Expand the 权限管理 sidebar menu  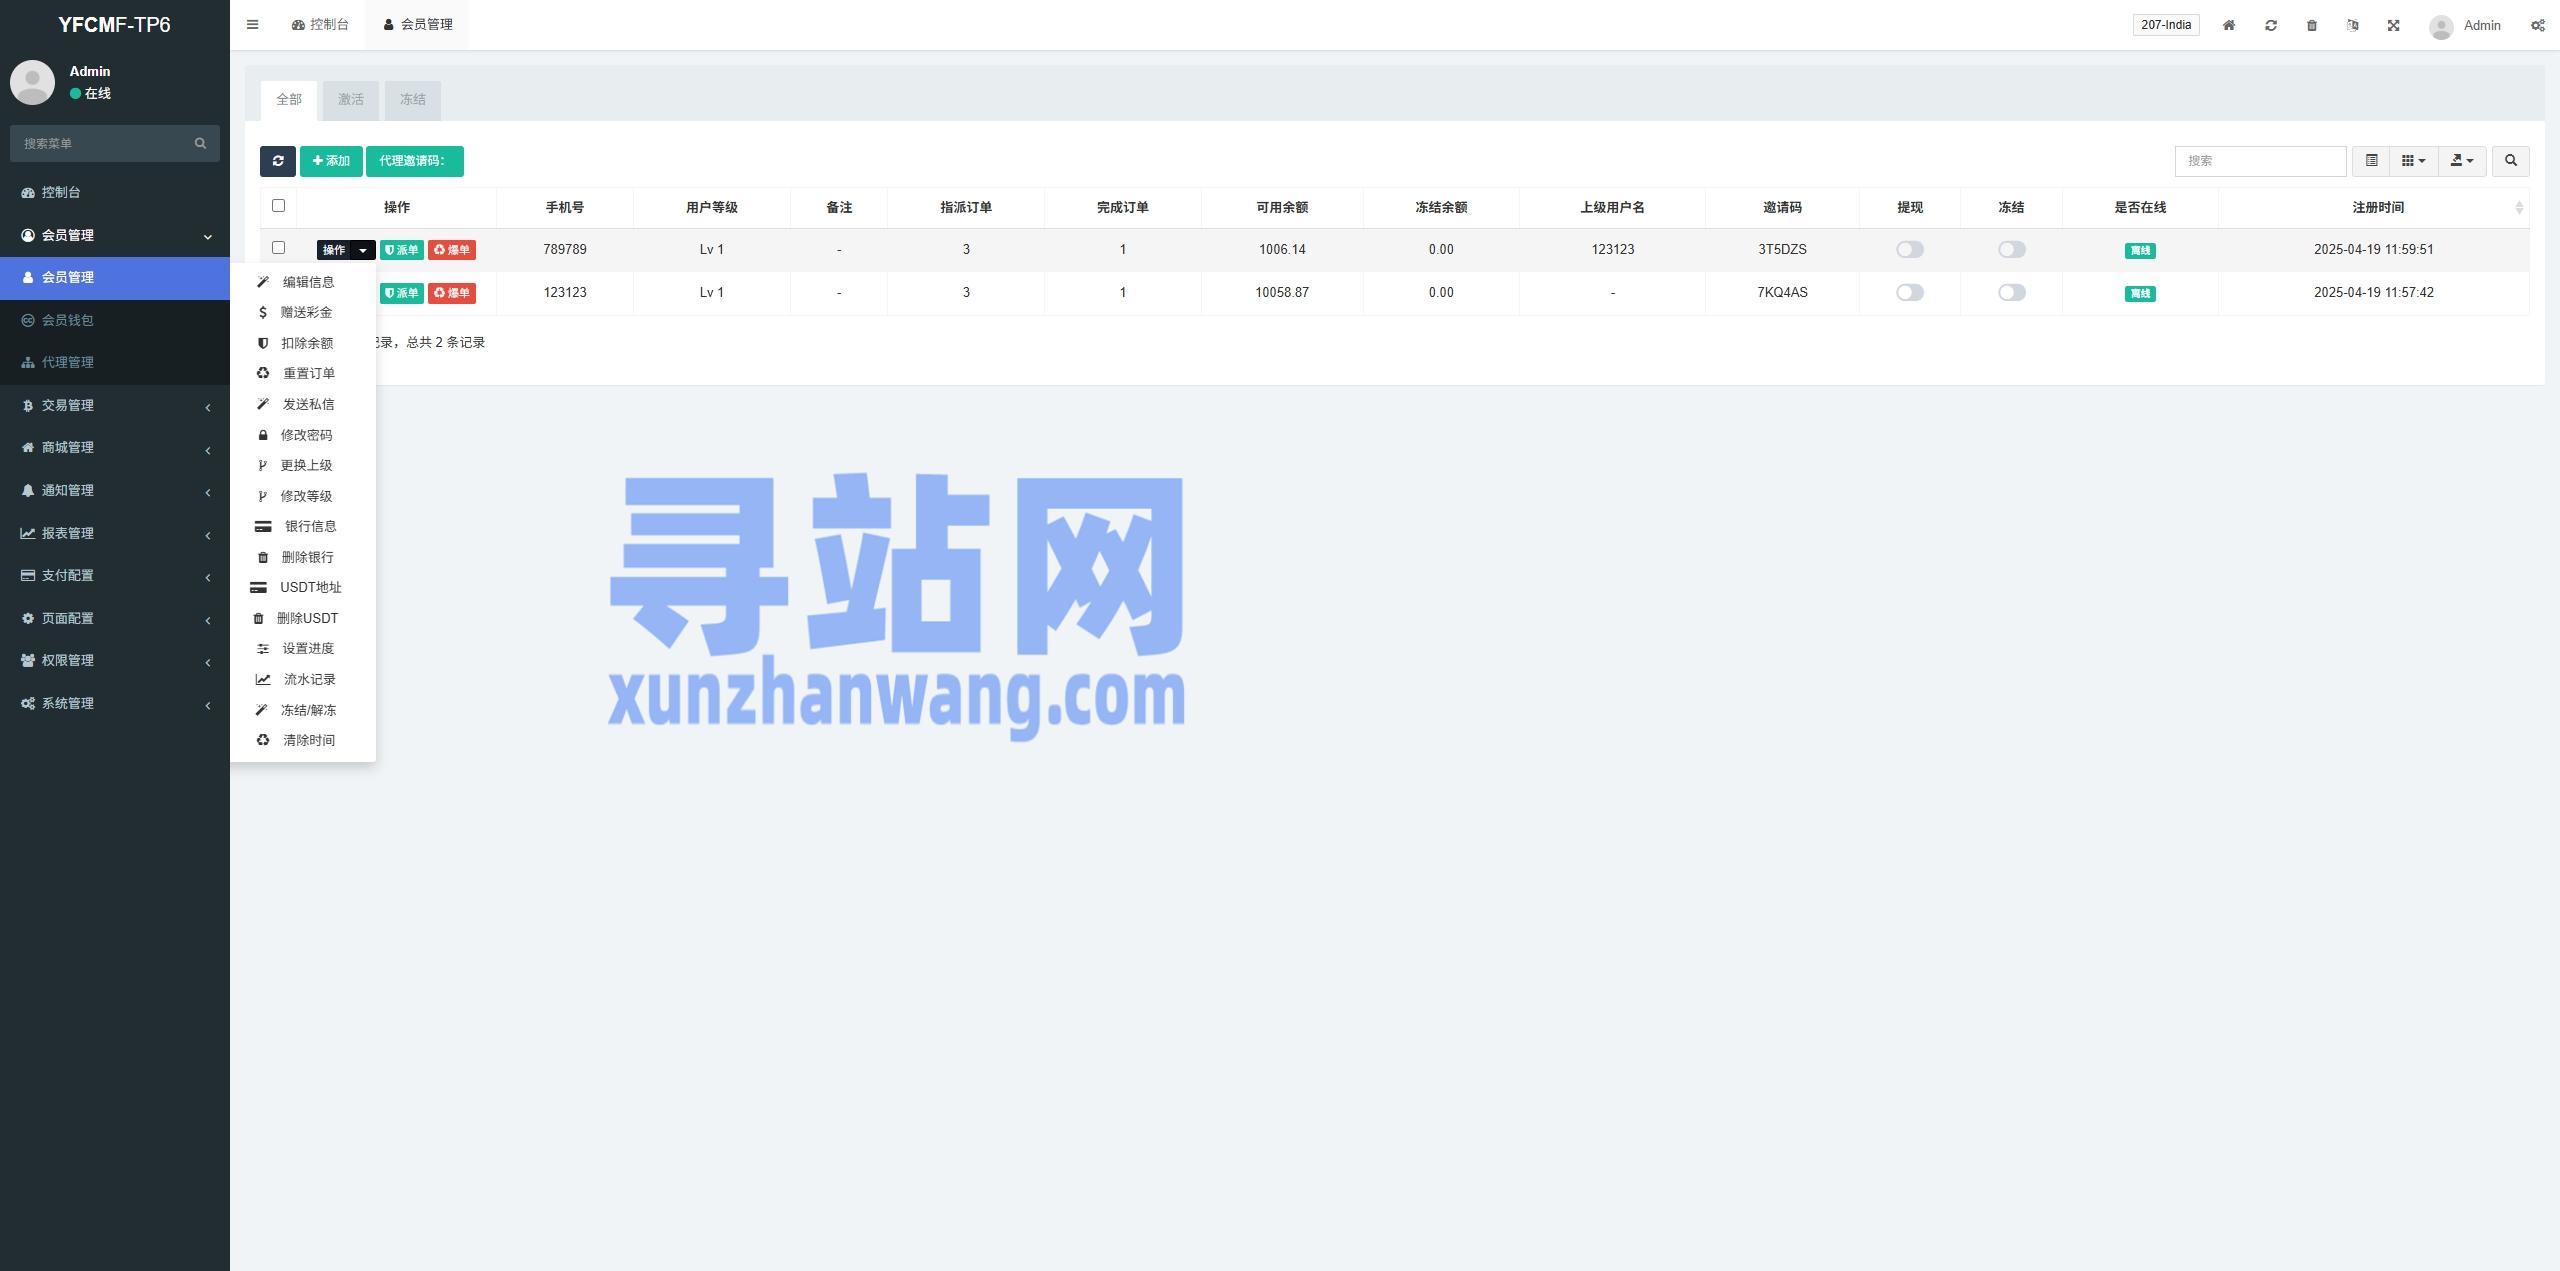pos(115,660)
